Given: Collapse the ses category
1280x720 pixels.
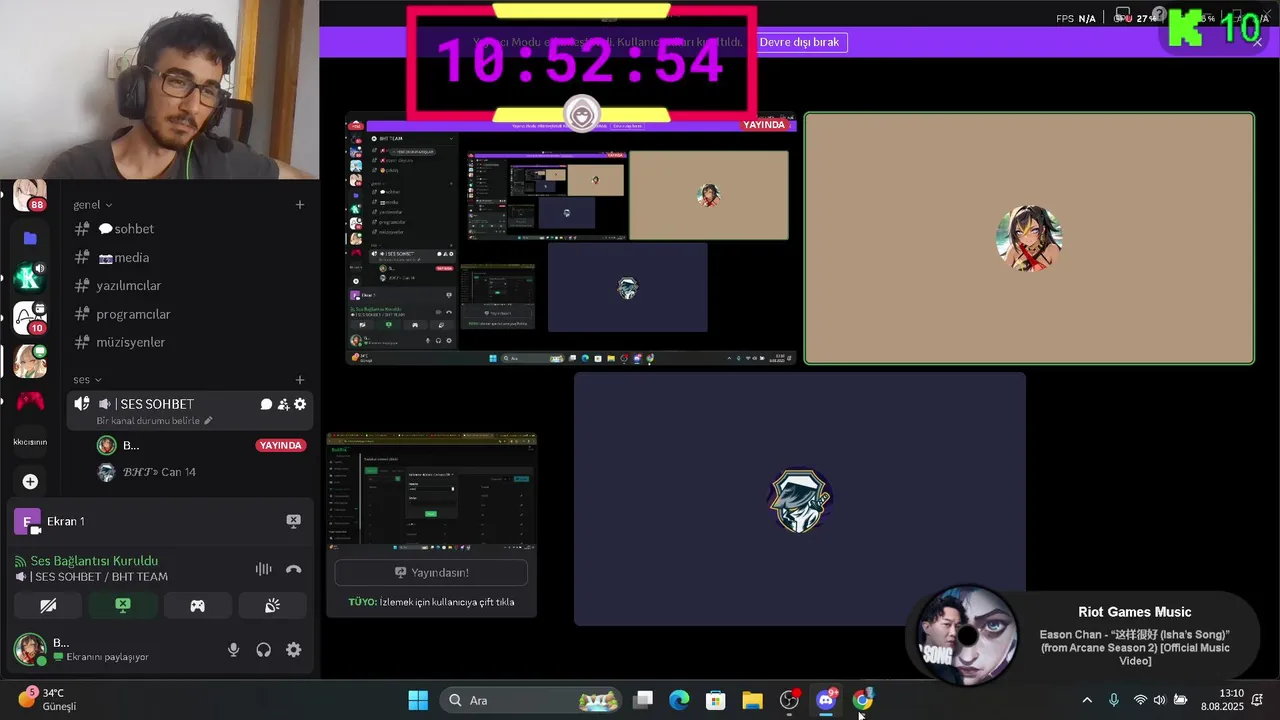Looking at the screenshot, I should point(87,380).
